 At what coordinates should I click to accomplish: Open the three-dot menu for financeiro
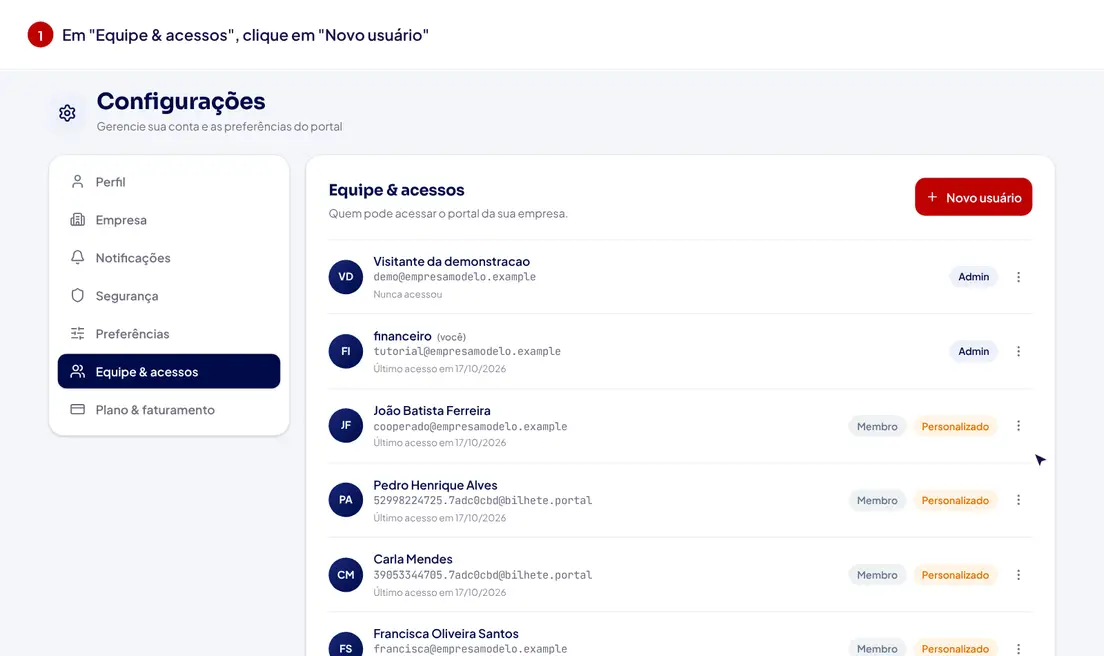pos(1018,351)
